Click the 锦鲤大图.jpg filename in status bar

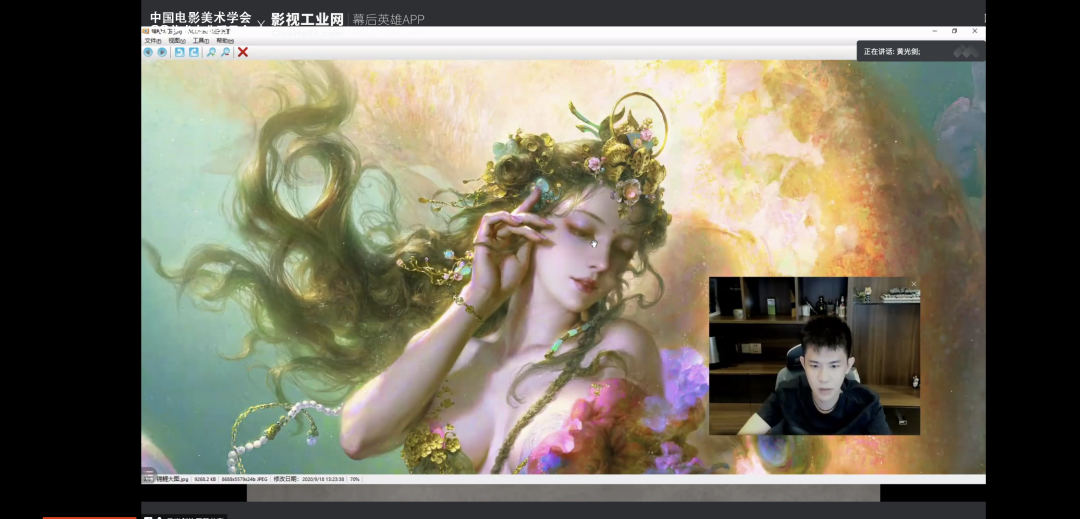click(172, 479)
